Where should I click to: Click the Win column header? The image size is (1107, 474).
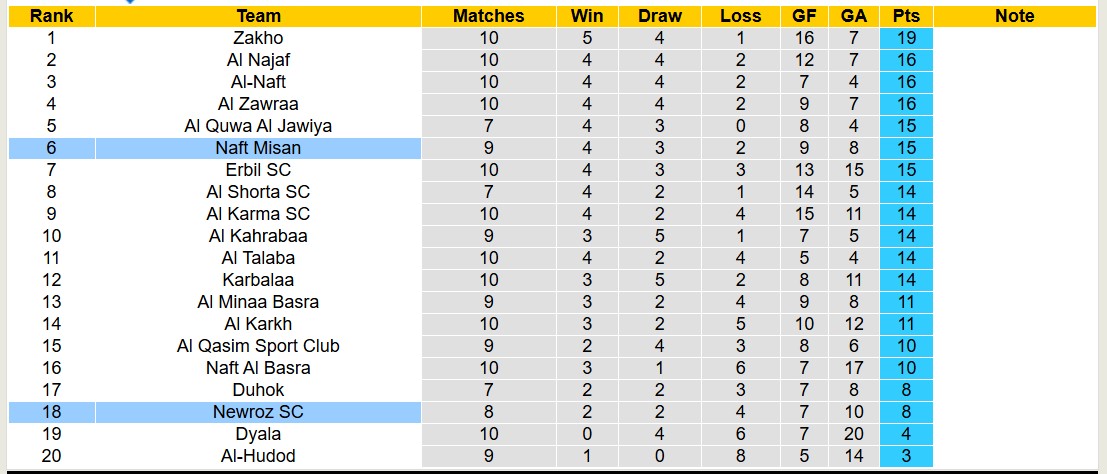coord(587,16)
